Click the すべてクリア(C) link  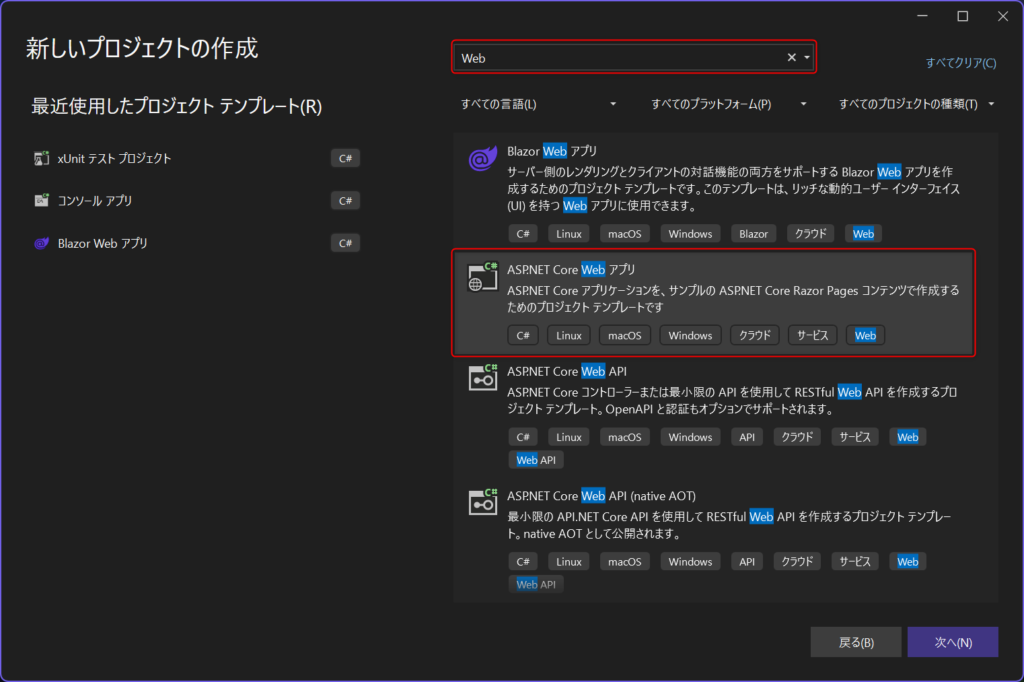tap(961, 63)
